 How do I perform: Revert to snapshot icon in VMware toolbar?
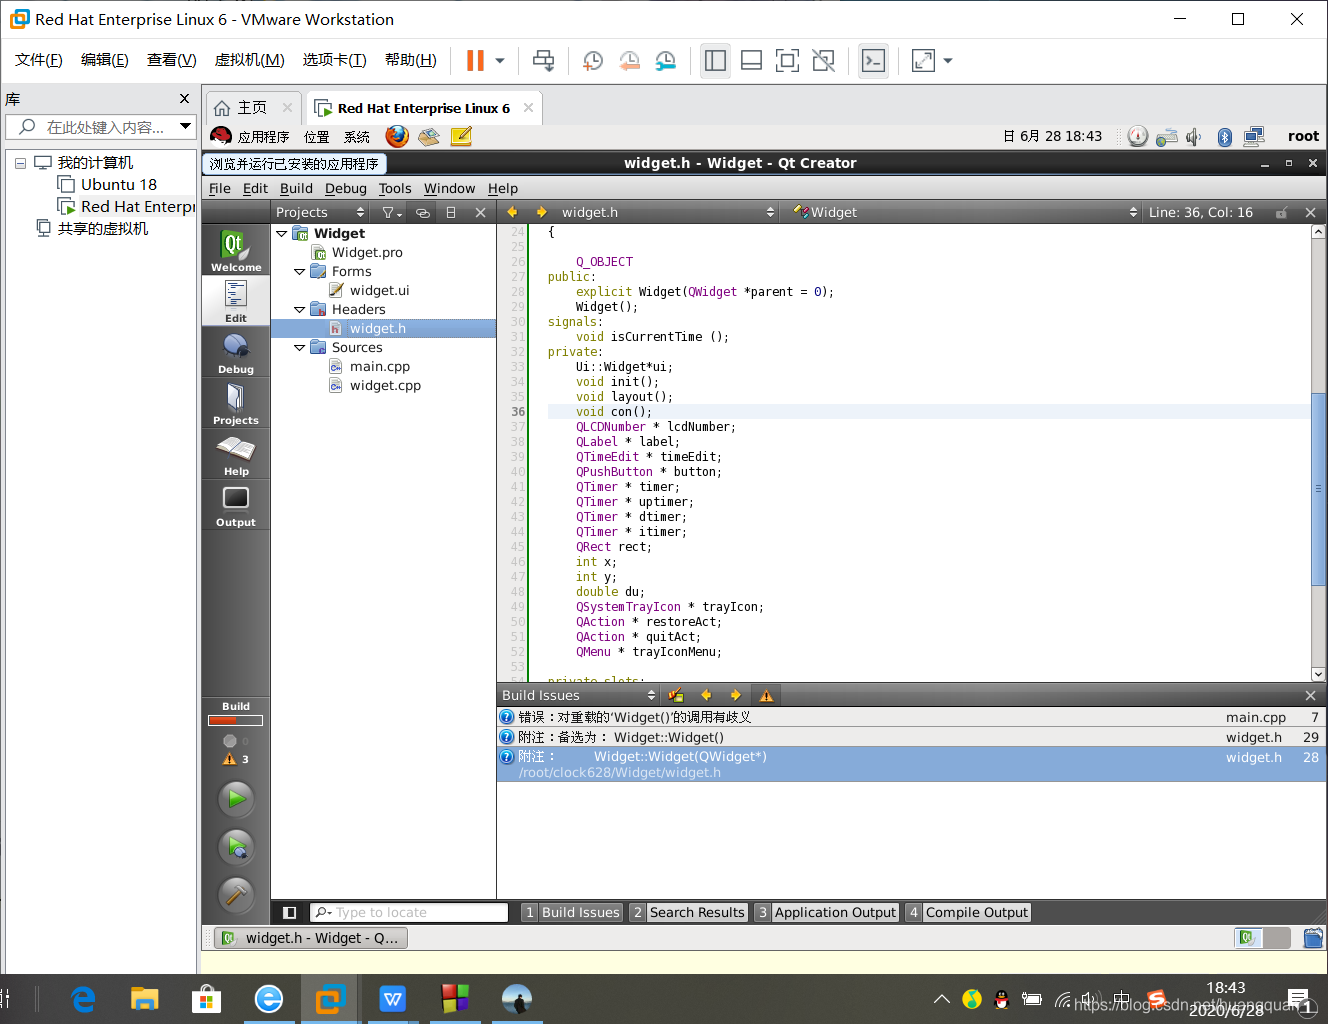(x=629, y=61)
